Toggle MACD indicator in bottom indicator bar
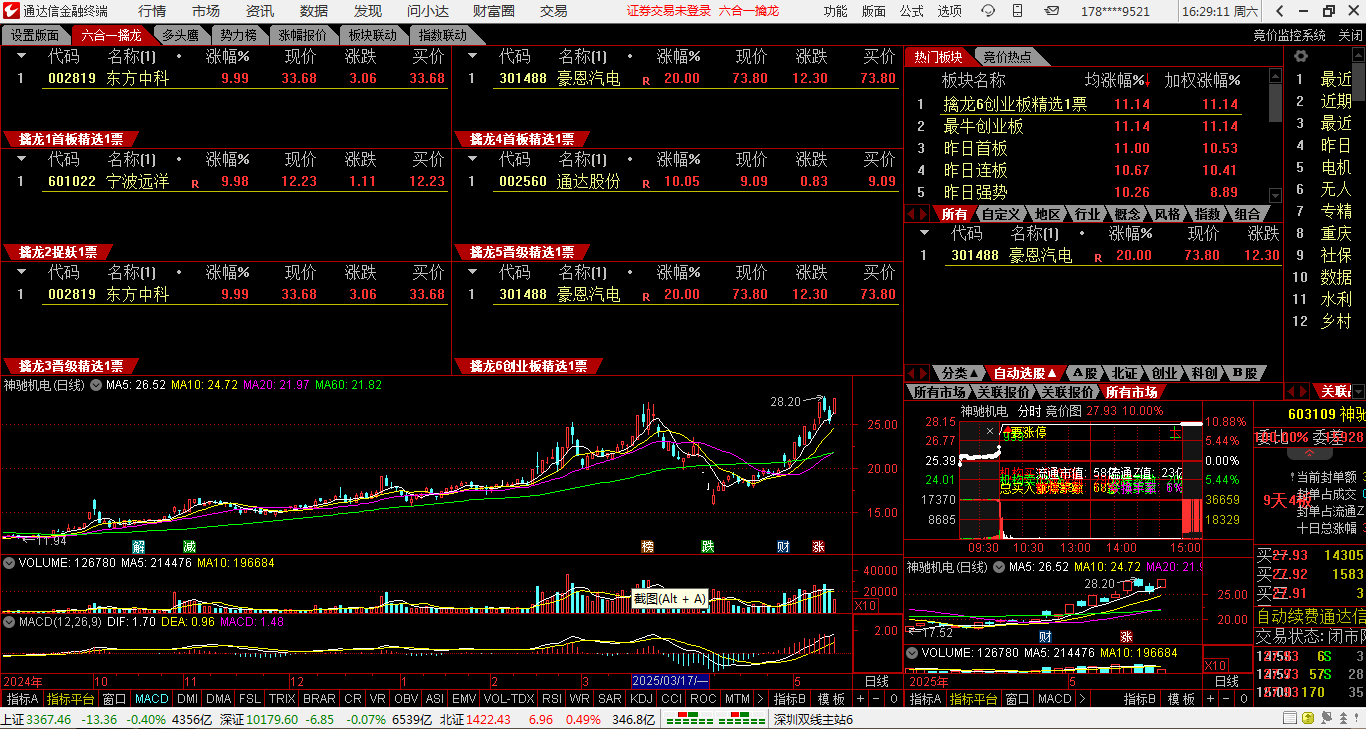 click(x=152, y=699)
